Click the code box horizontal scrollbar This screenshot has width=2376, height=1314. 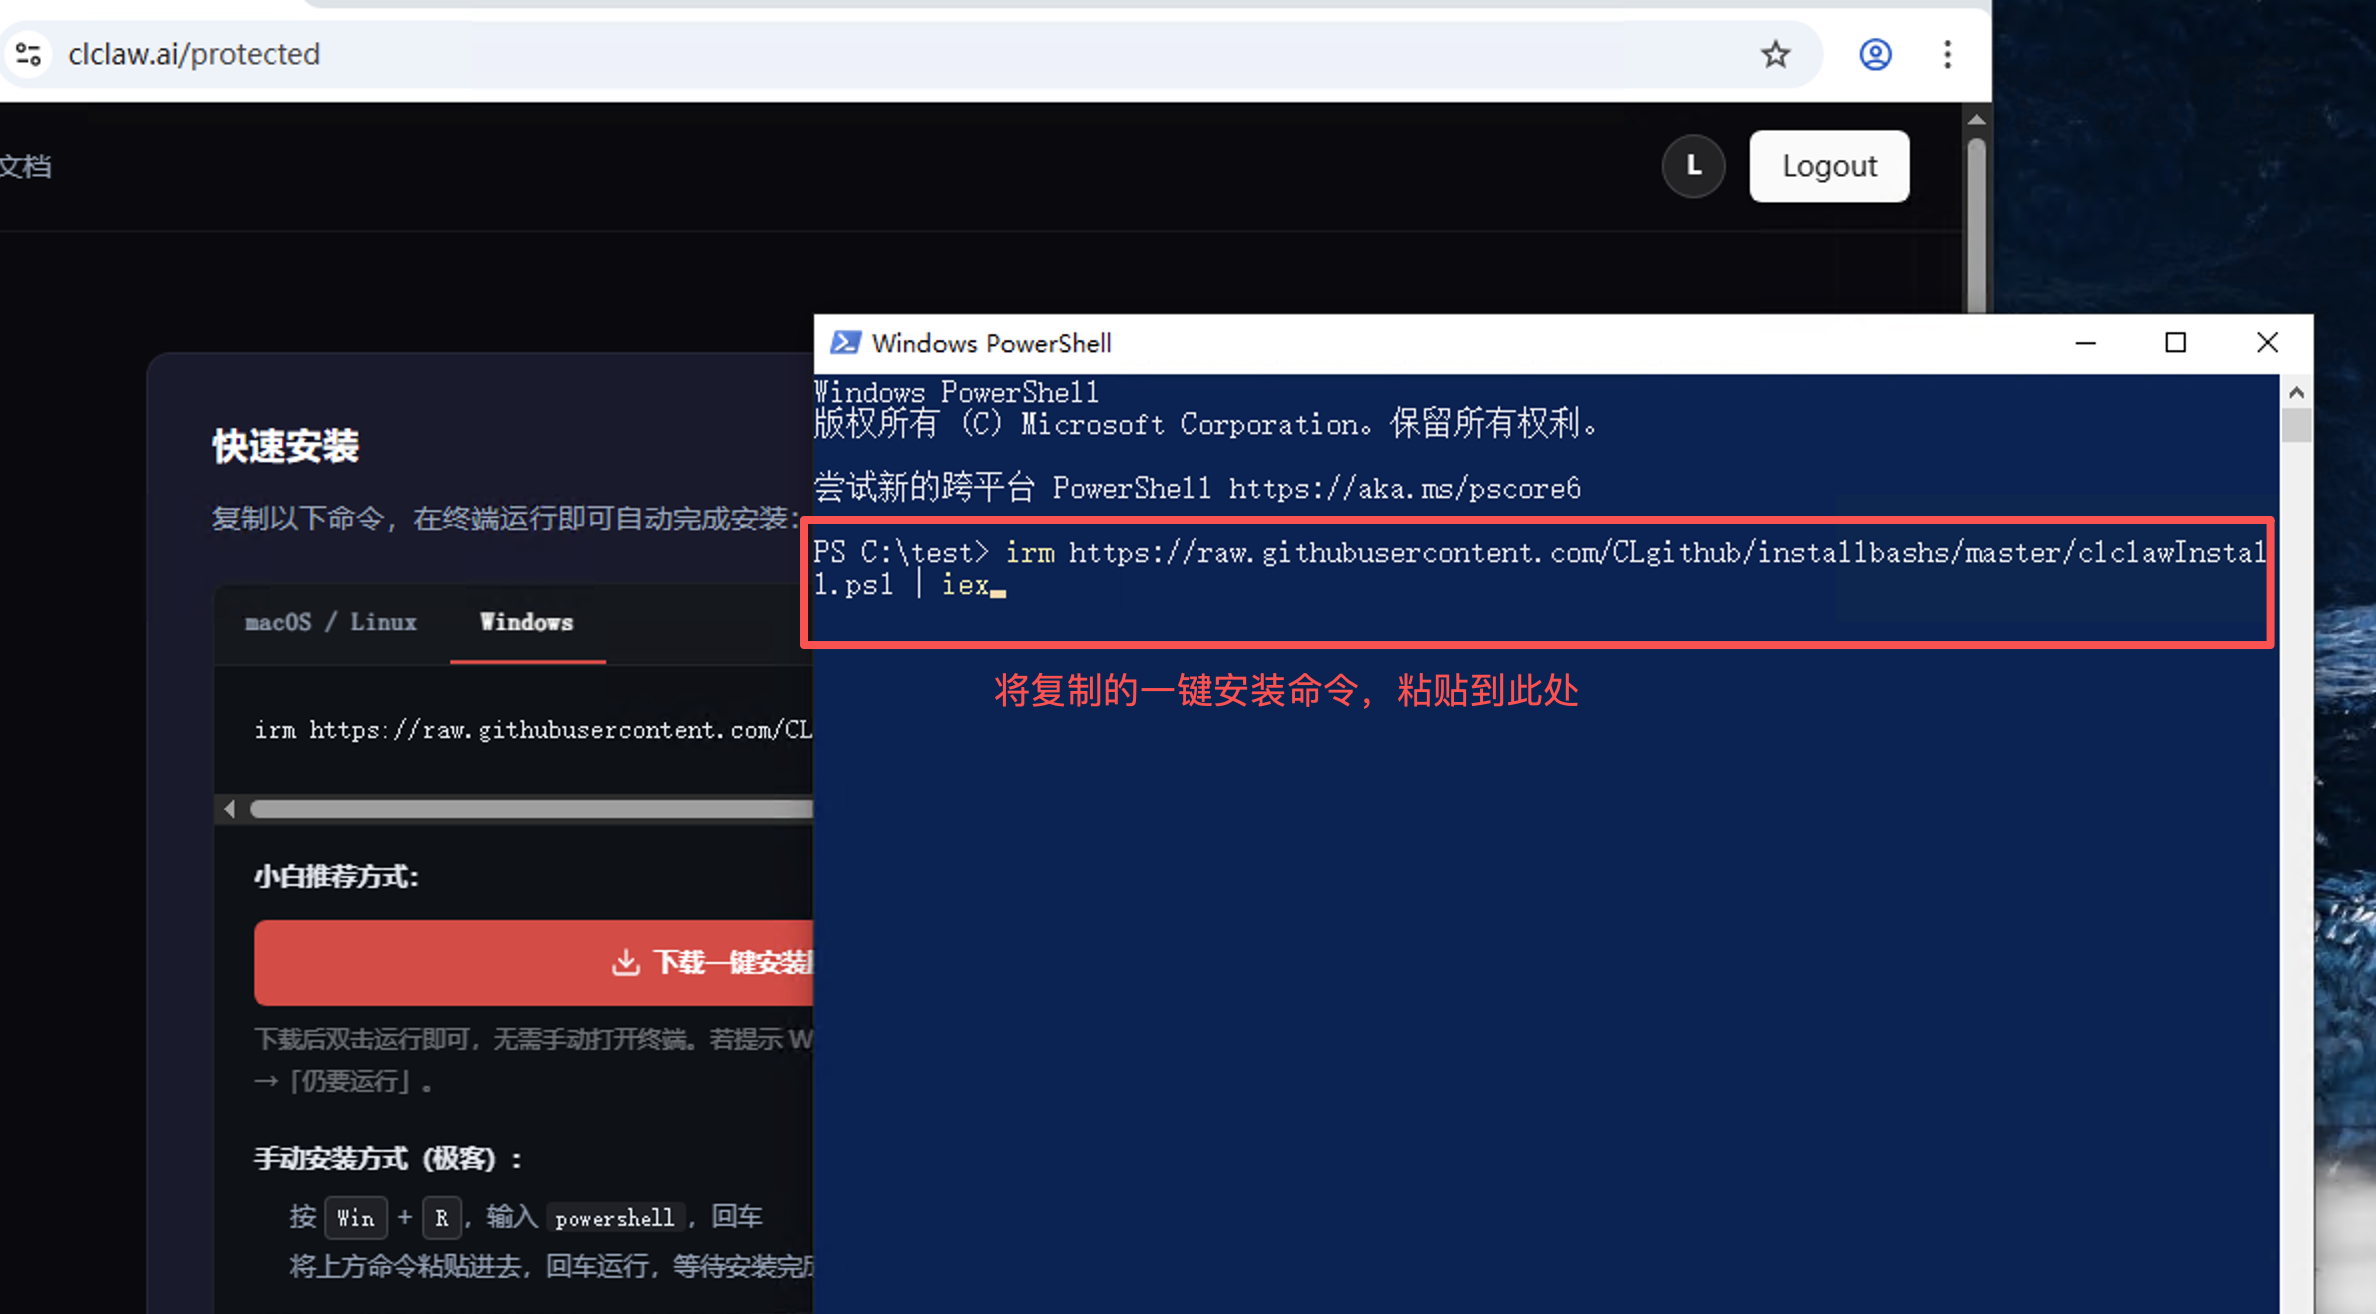[x=530, y=809]
